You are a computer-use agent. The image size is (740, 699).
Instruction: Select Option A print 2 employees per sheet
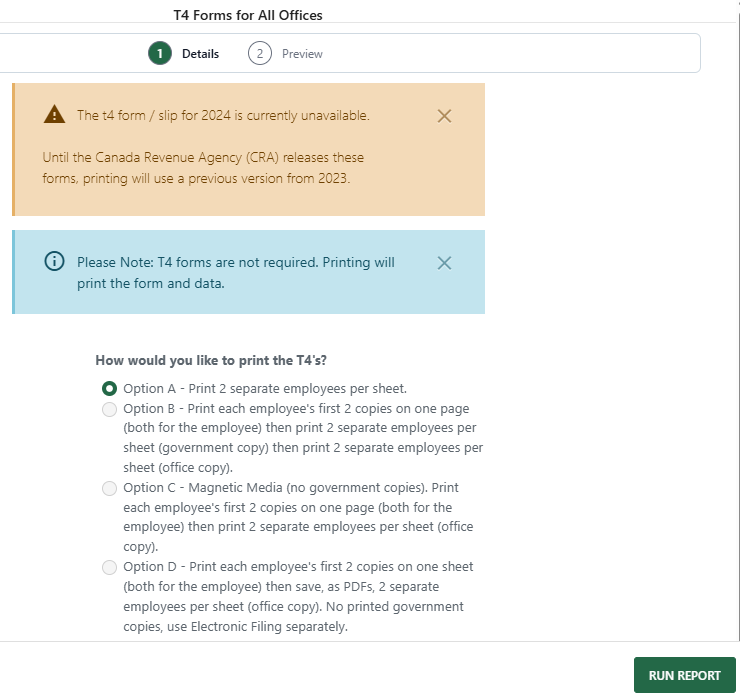tap(109, 388)
